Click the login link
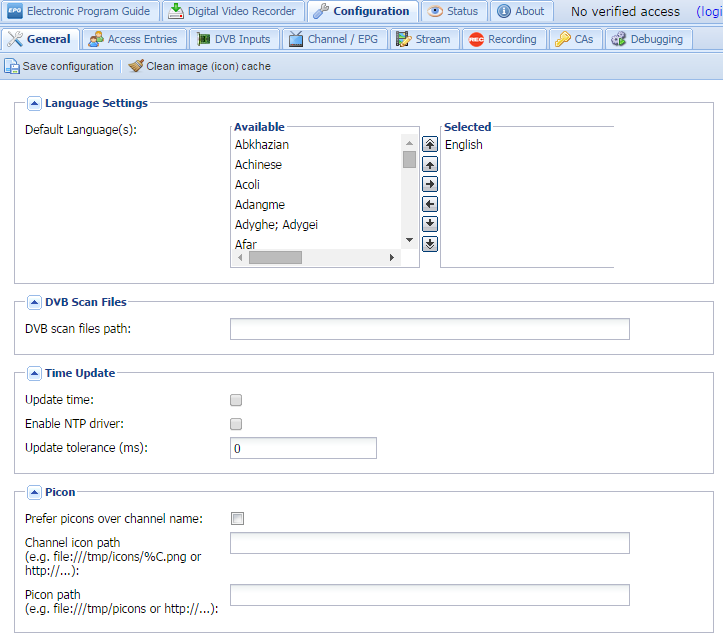Viewport: 723px width, 636px height. pyautogui.click(x=709, y=12)
